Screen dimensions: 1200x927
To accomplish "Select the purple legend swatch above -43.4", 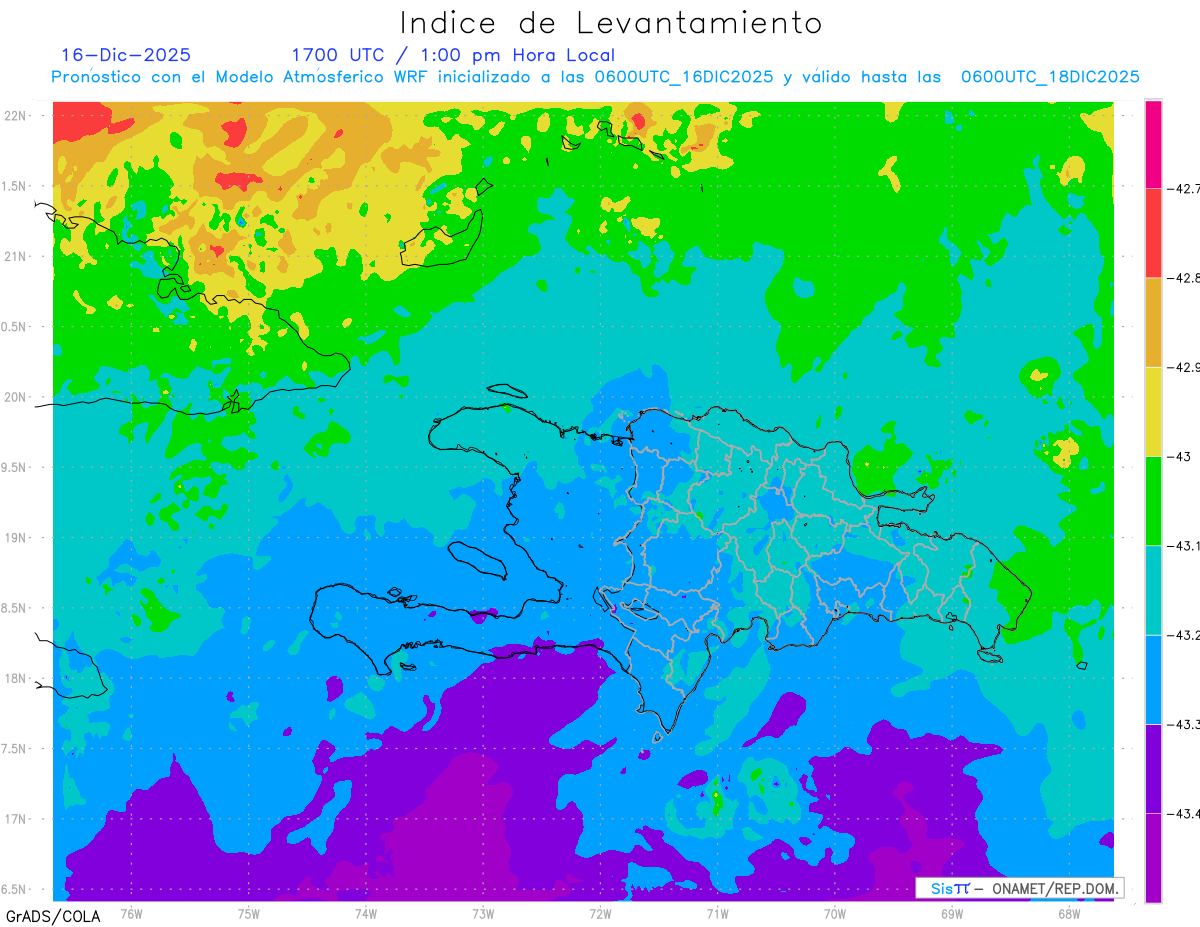I will point(1153,768).
